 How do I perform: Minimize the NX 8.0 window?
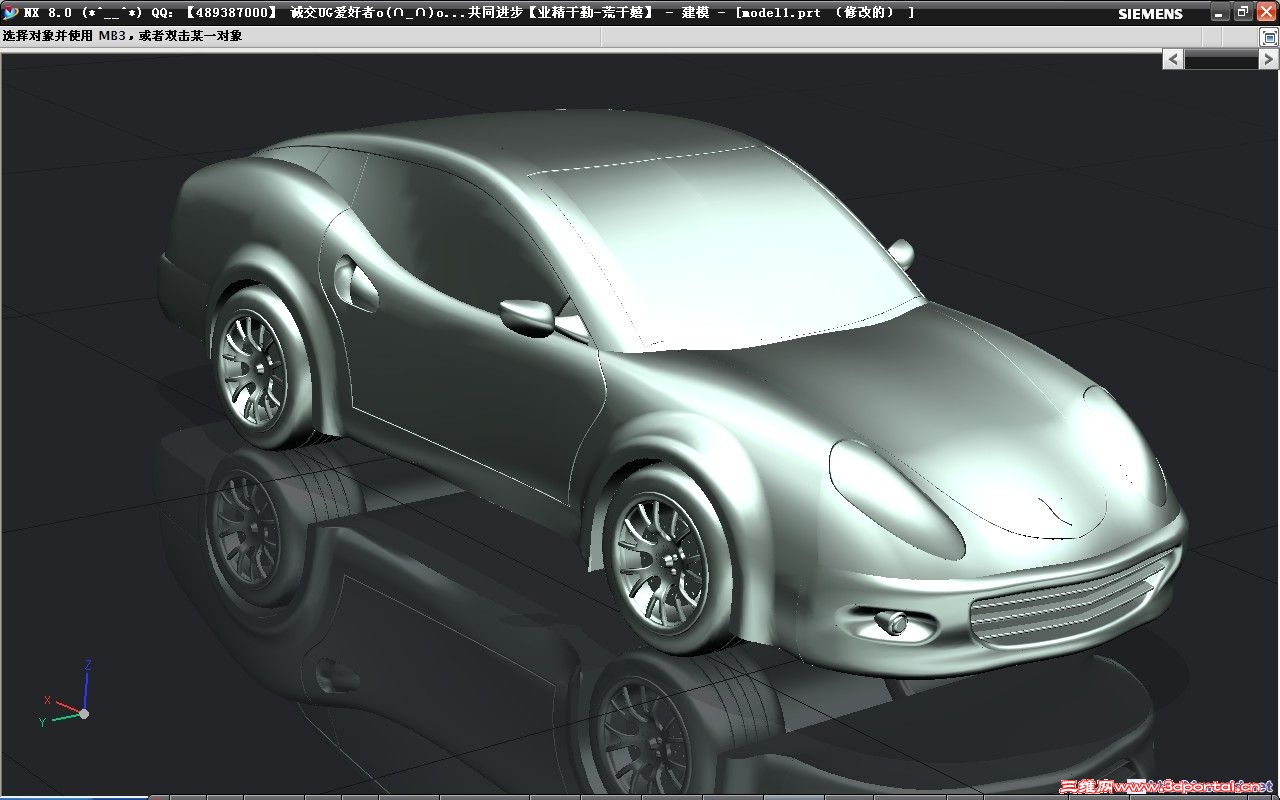click(x=1219, y=12)
